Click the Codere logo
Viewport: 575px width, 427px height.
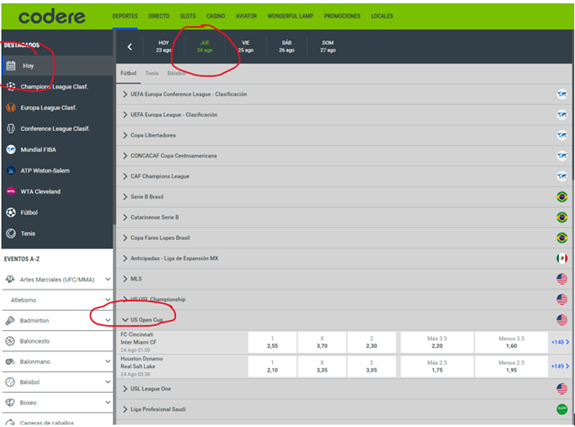(52, 17)
